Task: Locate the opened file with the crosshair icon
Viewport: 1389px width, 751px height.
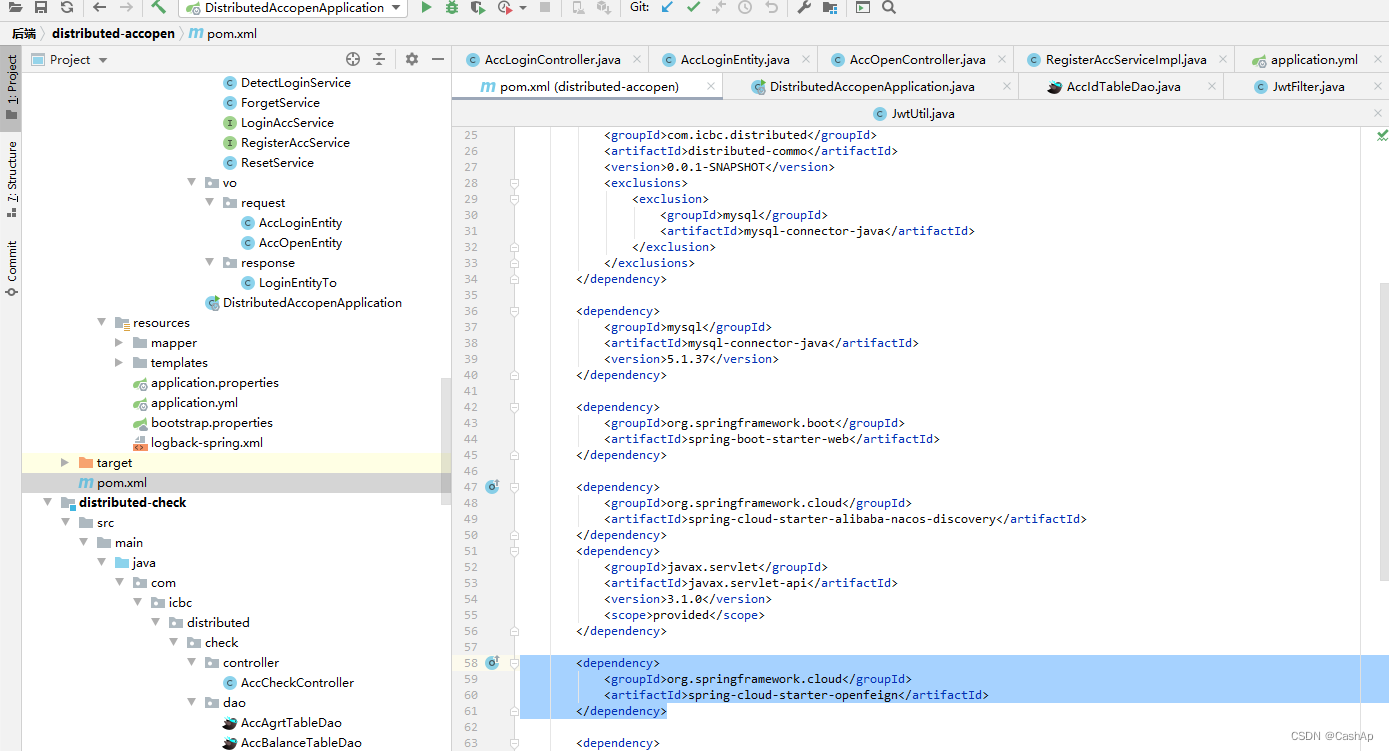Action: click(353, 59)
